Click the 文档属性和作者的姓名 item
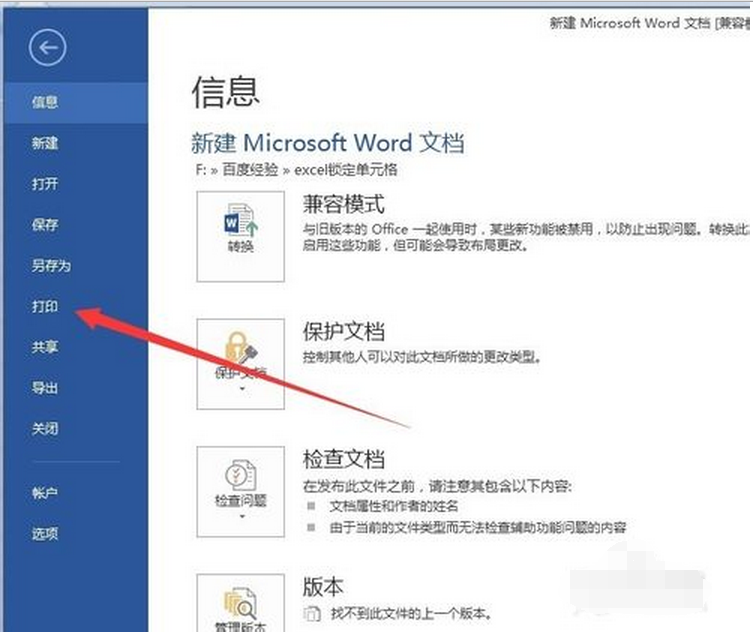 click(x=394, y=506)
